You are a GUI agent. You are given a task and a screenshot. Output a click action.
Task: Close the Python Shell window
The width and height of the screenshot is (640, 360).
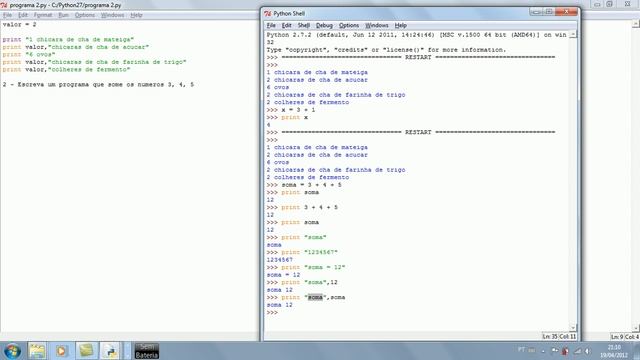(x=566, y=12)
